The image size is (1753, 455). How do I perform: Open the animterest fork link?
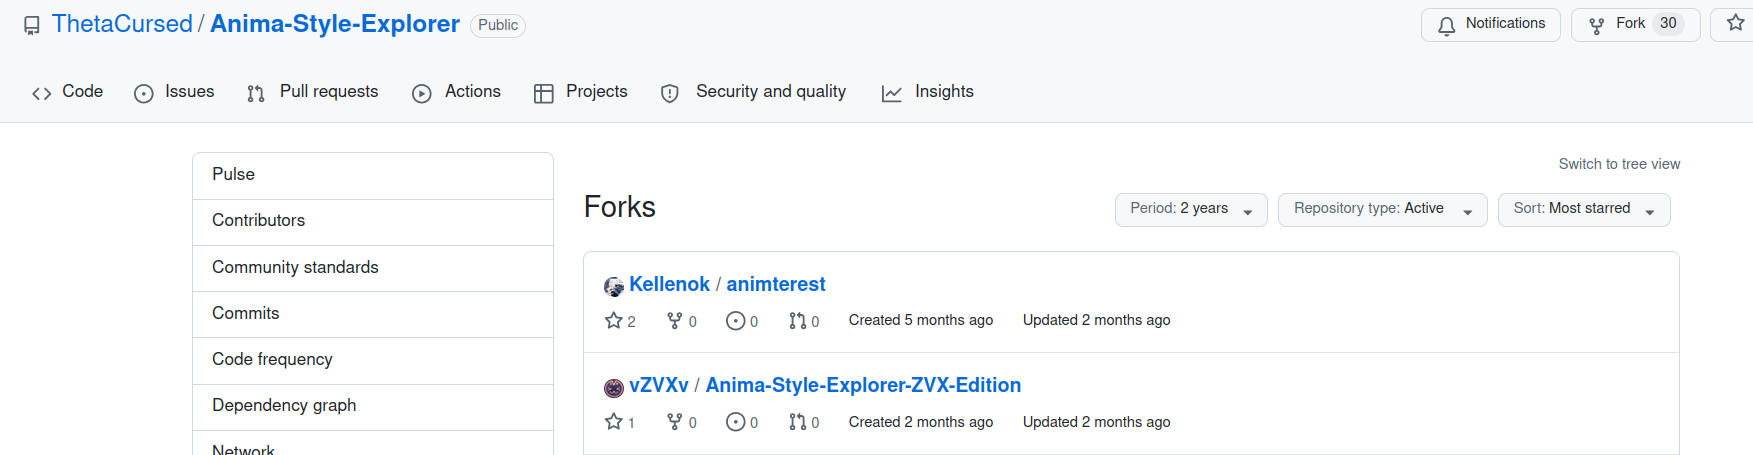click(775, 284)
